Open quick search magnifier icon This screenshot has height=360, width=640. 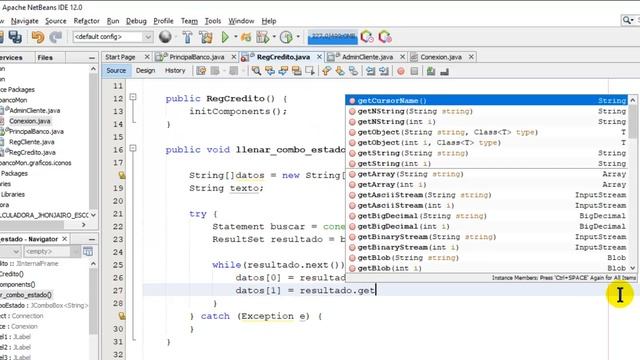click(627, 20)
